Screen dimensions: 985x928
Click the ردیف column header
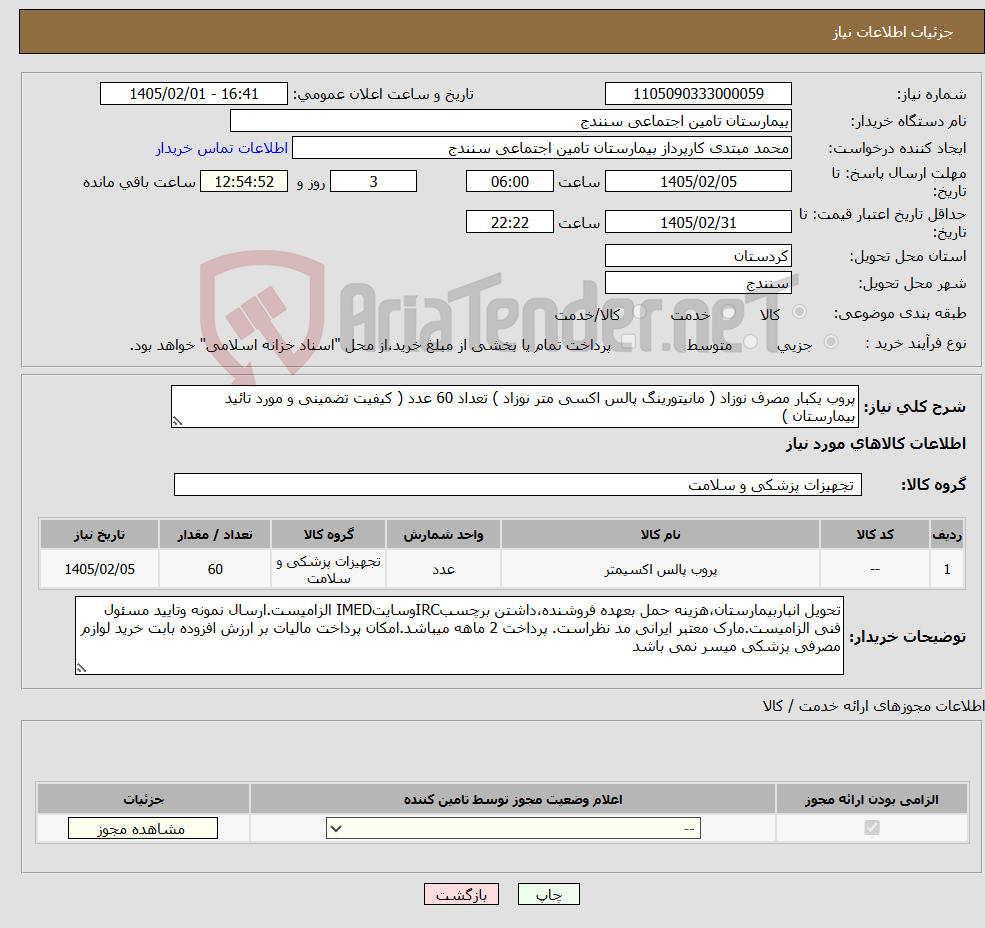pyautogui.click(x=947, y=534)
